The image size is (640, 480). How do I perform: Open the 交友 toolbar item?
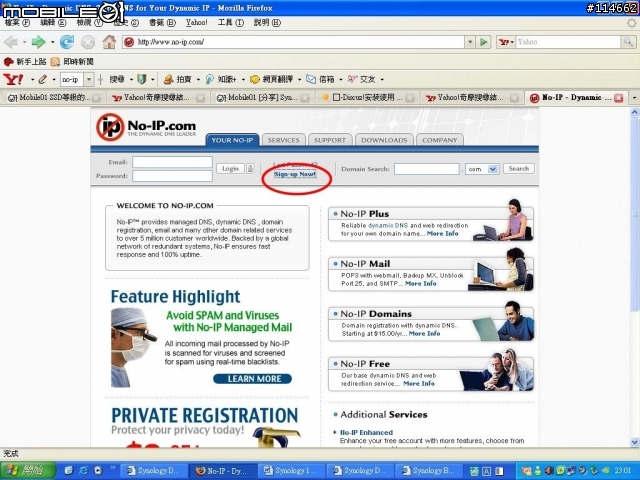click(362, 79)
